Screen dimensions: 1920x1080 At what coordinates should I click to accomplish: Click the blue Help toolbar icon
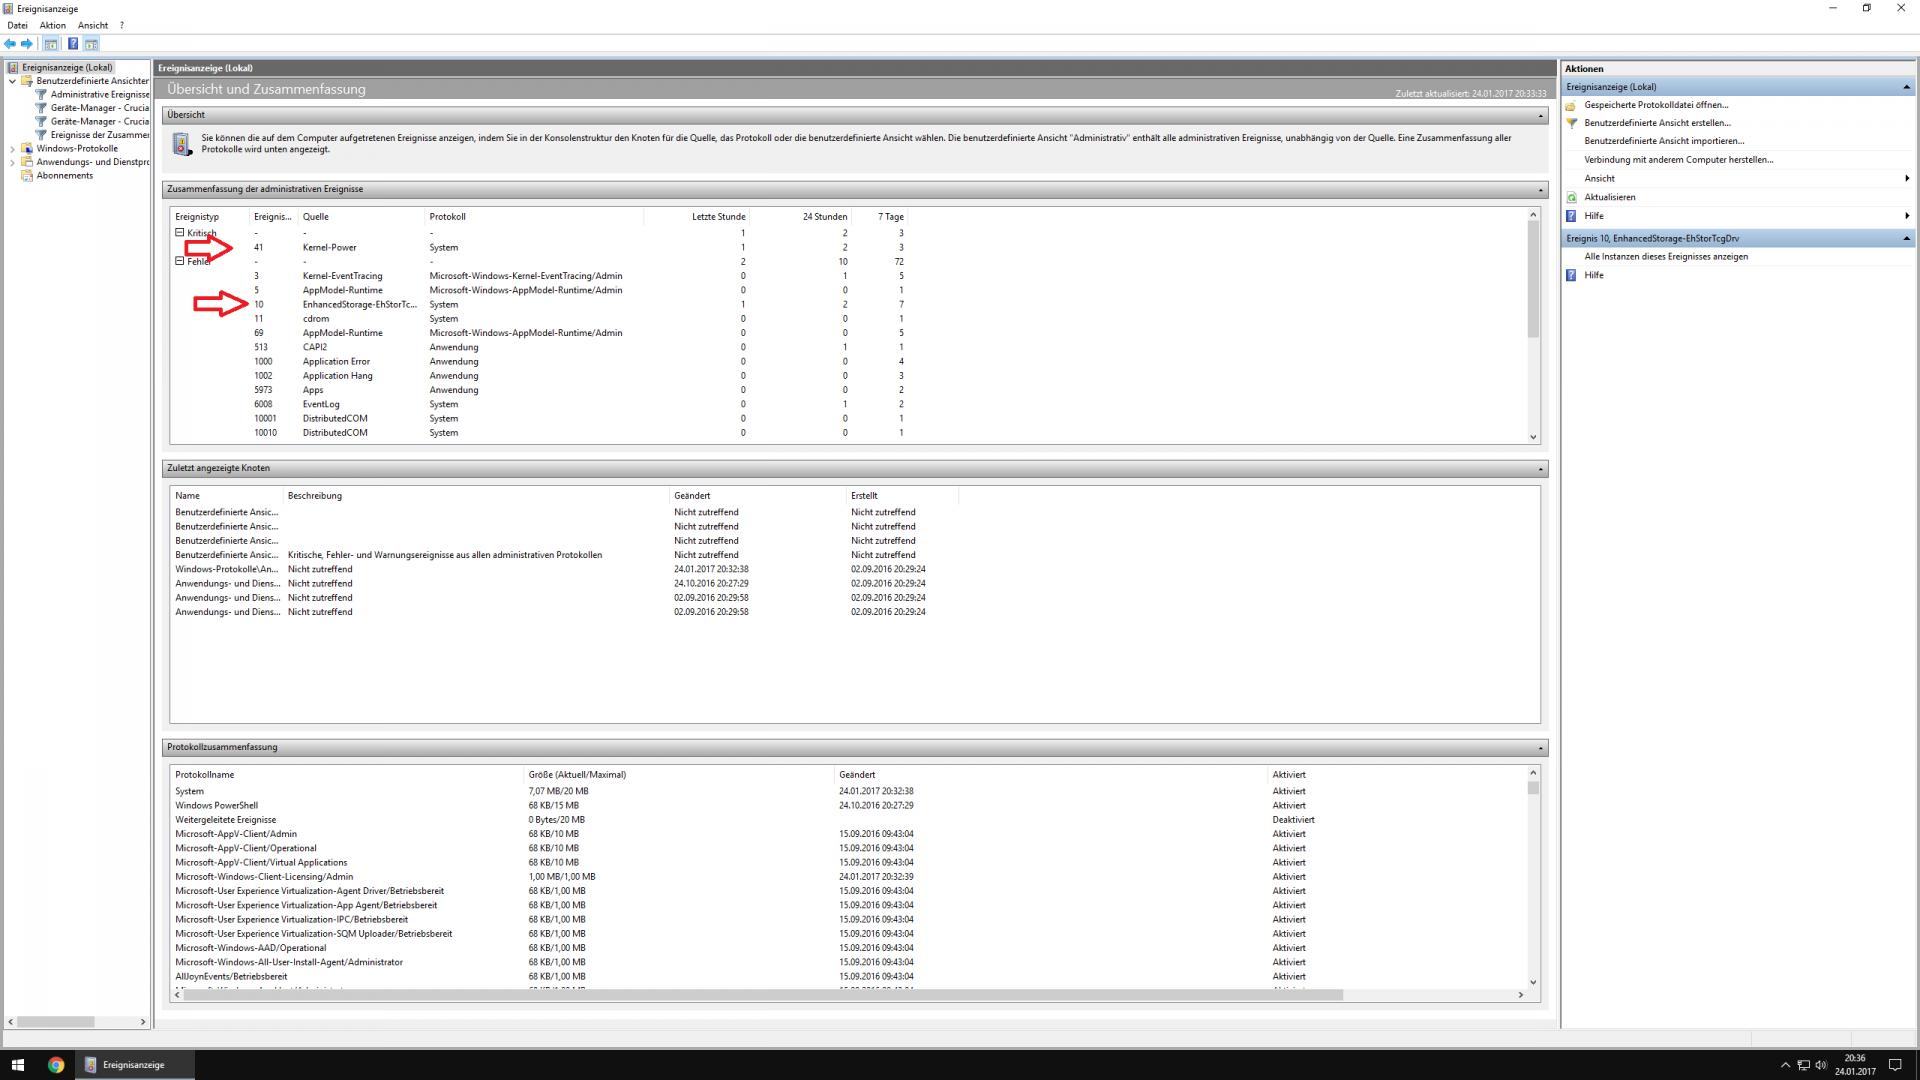[x=73, y=44]
